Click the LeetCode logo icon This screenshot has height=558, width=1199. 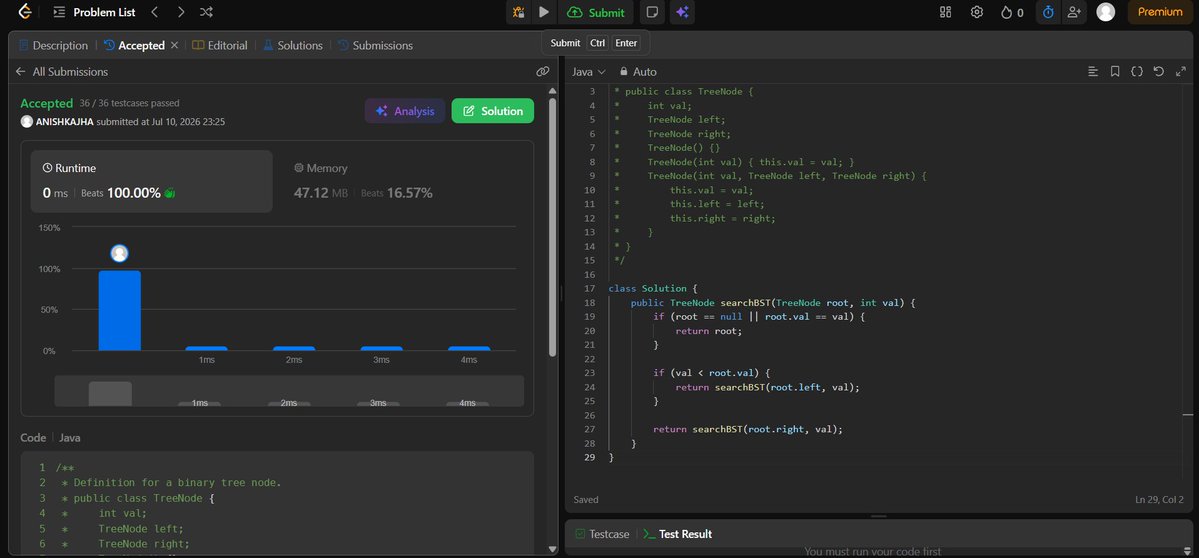(x=25, y=11)
